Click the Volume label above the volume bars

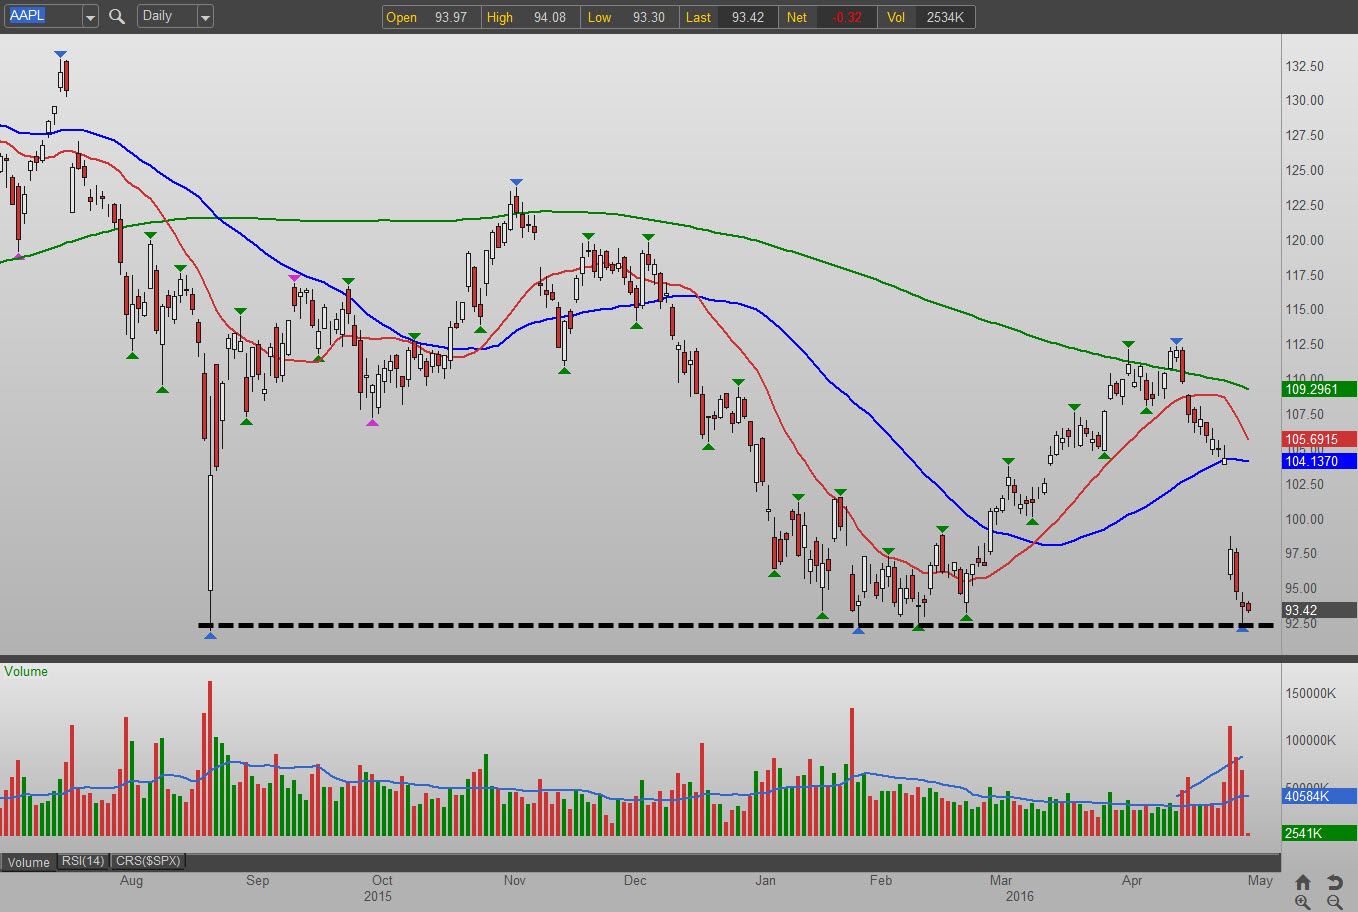26,671
